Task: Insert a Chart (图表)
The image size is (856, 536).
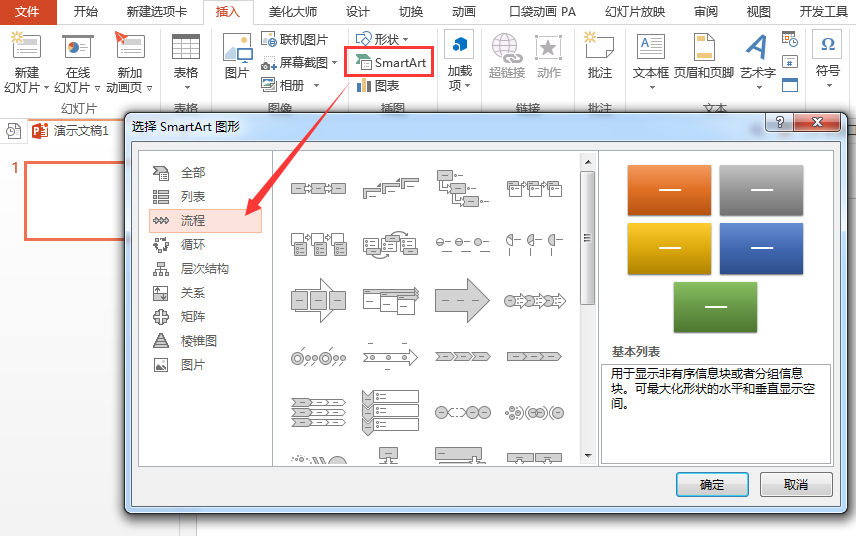Action: tap(378, 86)
